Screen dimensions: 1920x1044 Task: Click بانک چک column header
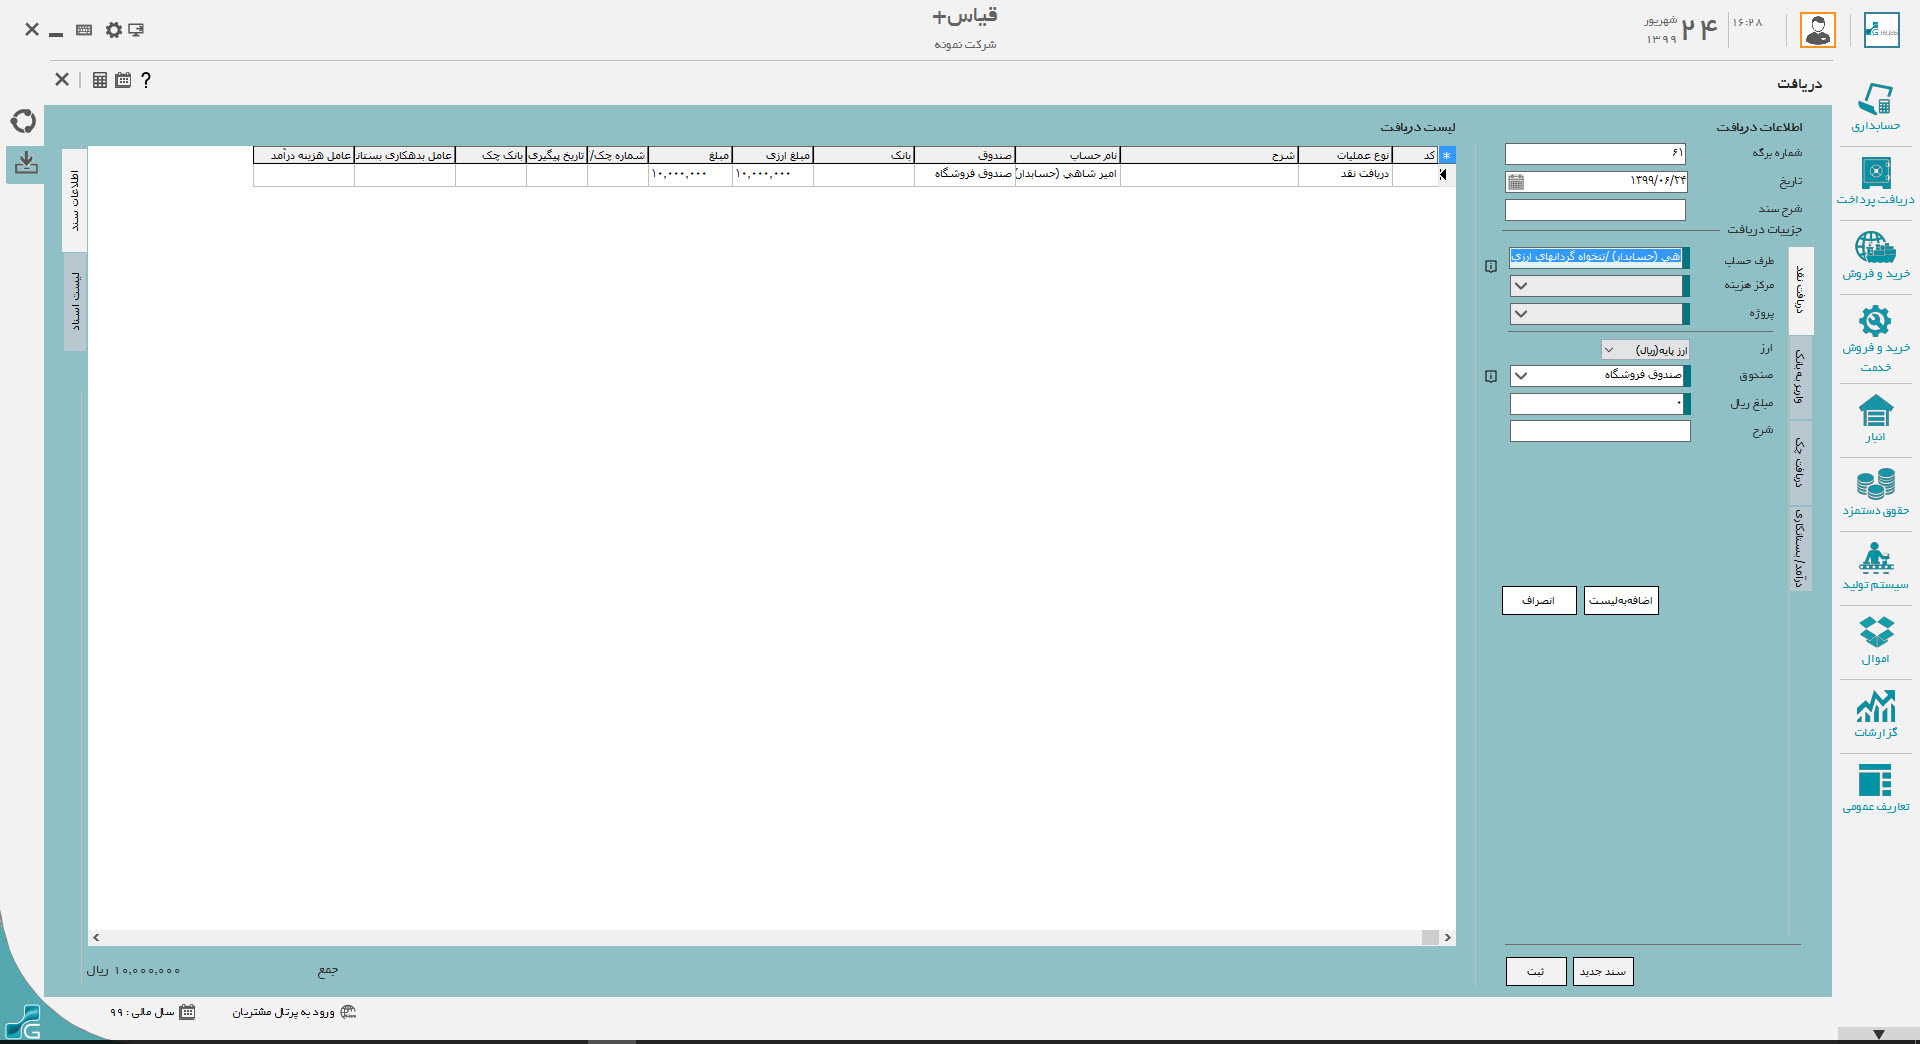491,155
